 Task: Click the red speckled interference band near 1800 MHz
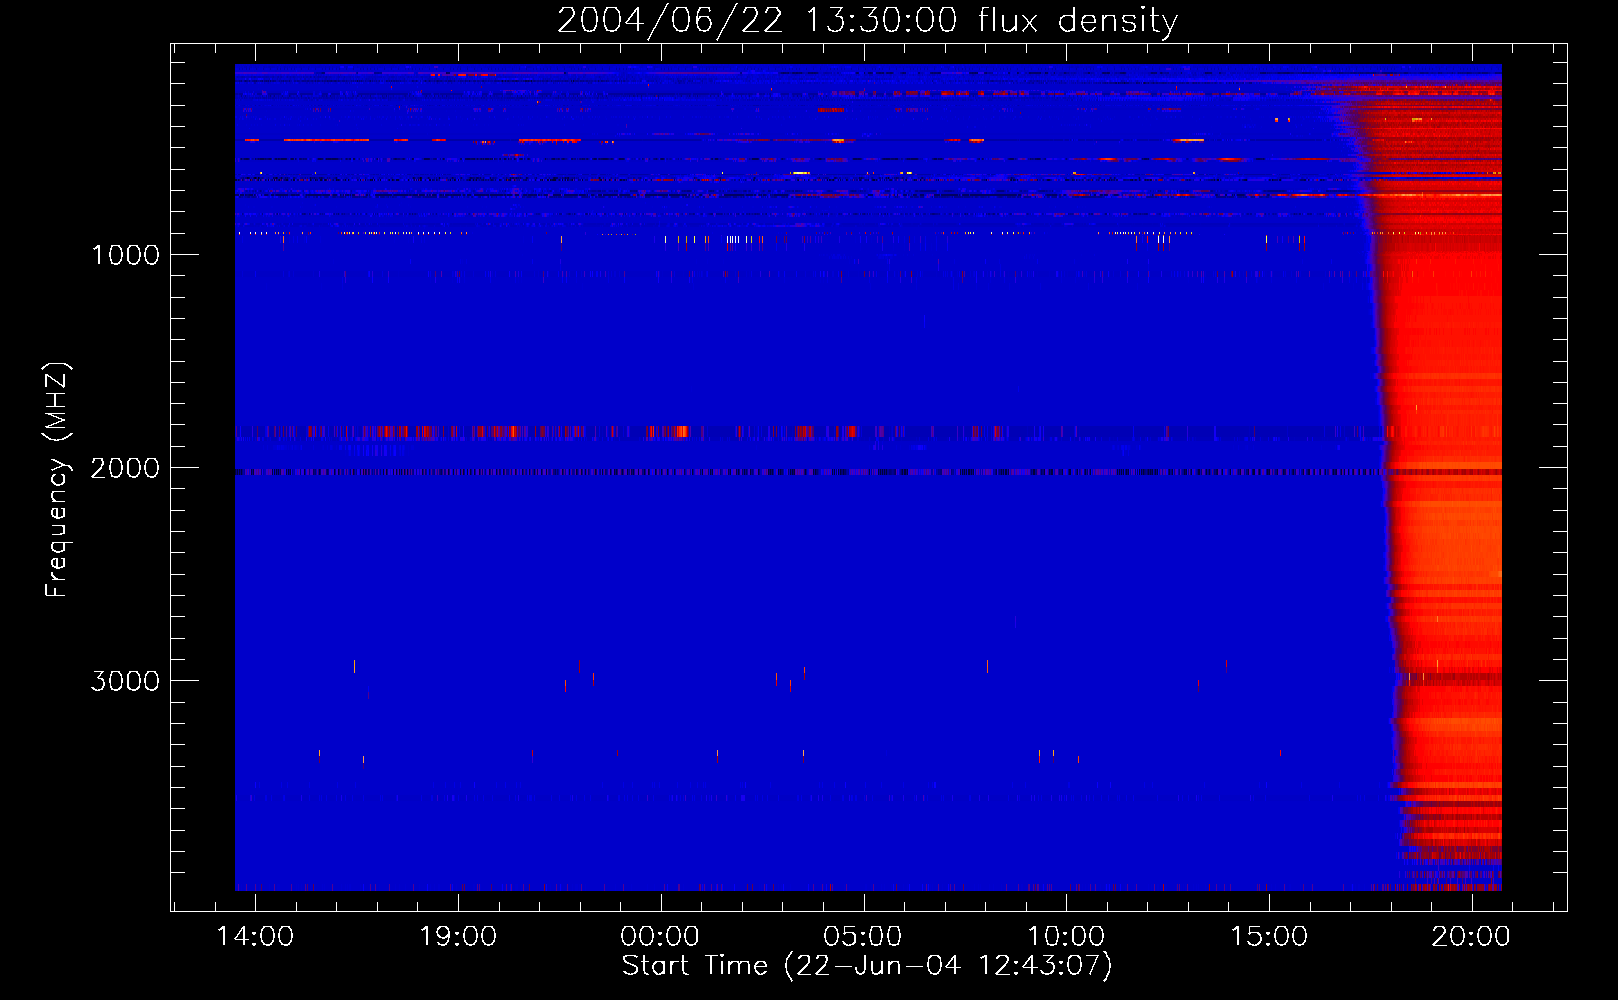click(868, 432)
